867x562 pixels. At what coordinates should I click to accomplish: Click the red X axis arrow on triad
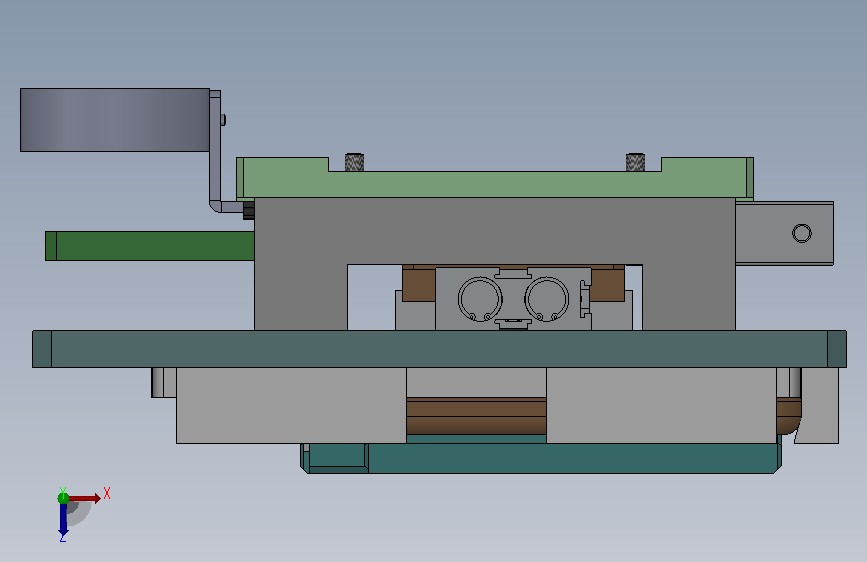[85, 498]
